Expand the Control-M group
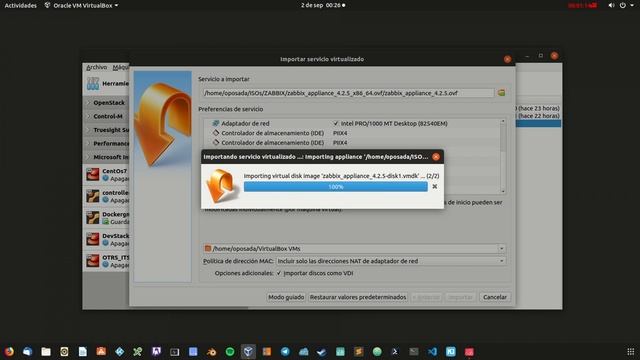This screenshot has width=640, height=360. tap(89, 116)
